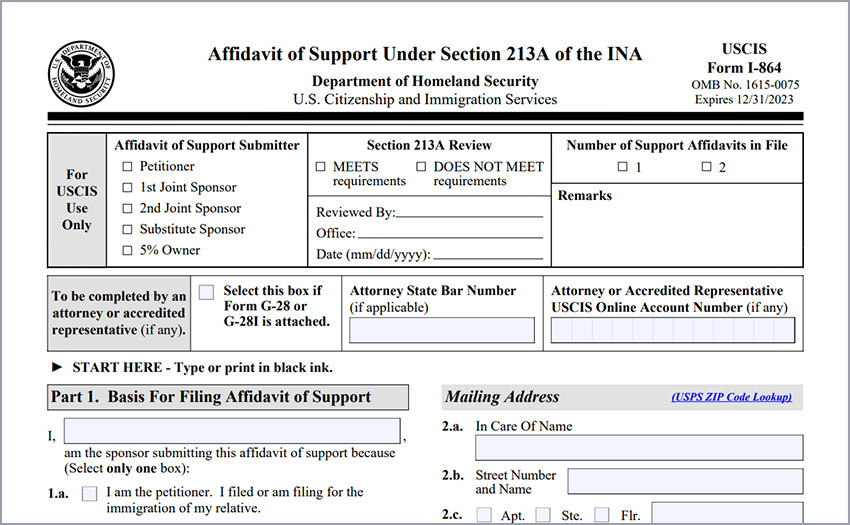Check the Apt. box in 2.c.

pos(484,515)
